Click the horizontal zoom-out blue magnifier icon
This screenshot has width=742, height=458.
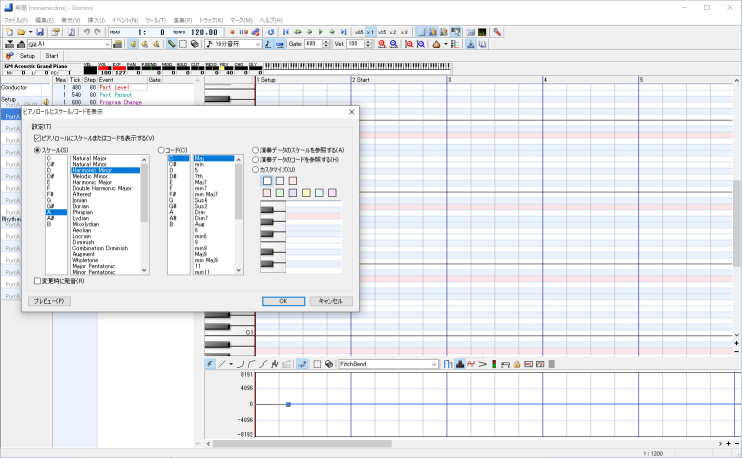[x=393, y=44]
